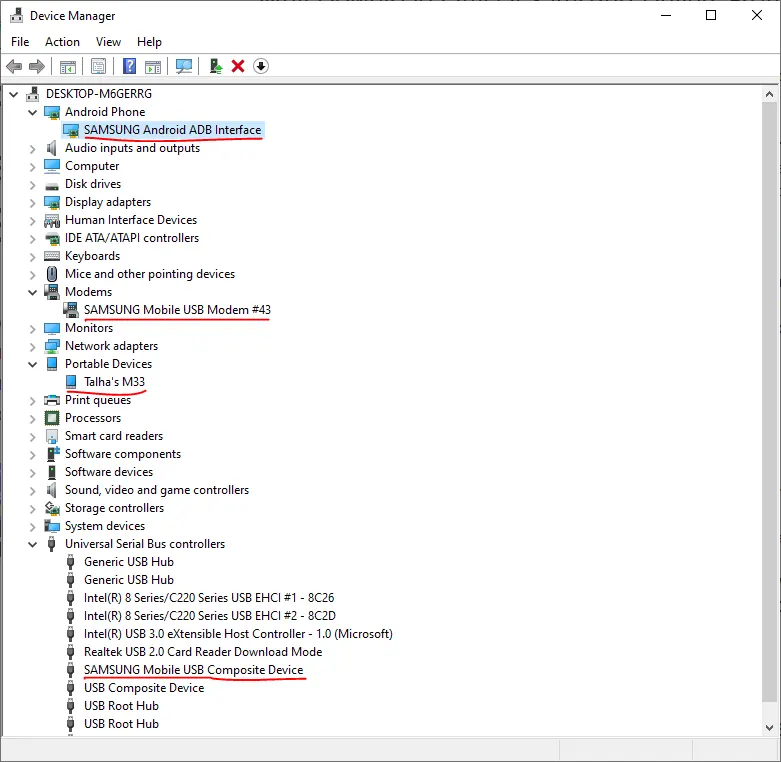
Task: Click the Device Manager title bar icon
Action: coord(16,15)
